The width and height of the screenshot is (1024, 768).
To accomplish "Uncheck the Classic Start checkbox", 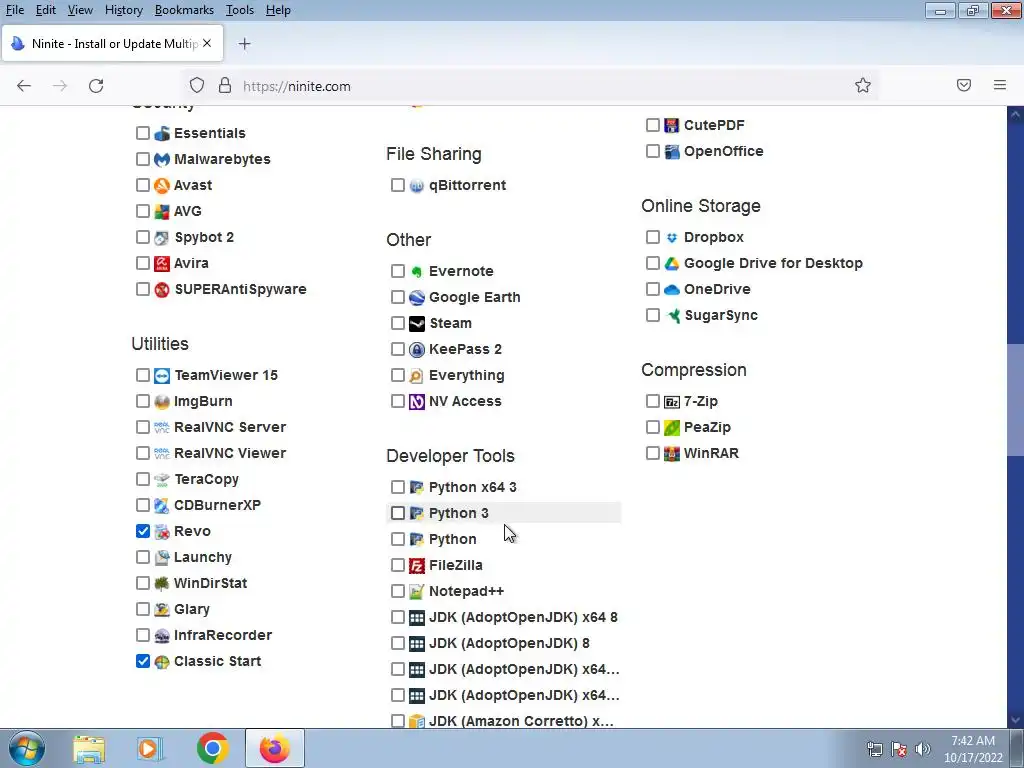I will (x=143, y=661).
